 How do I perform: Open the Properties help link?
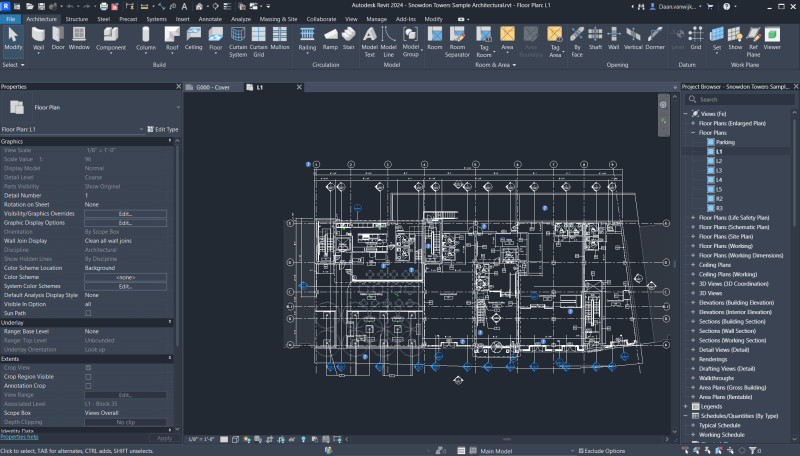pos(19,437)
